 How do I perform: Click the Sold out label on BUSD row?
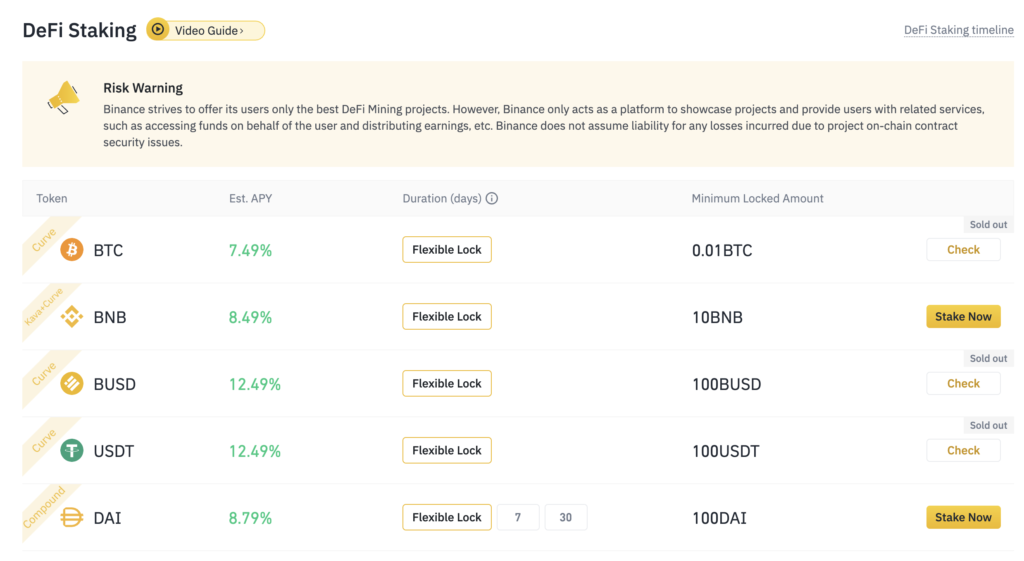pos(988,359)
